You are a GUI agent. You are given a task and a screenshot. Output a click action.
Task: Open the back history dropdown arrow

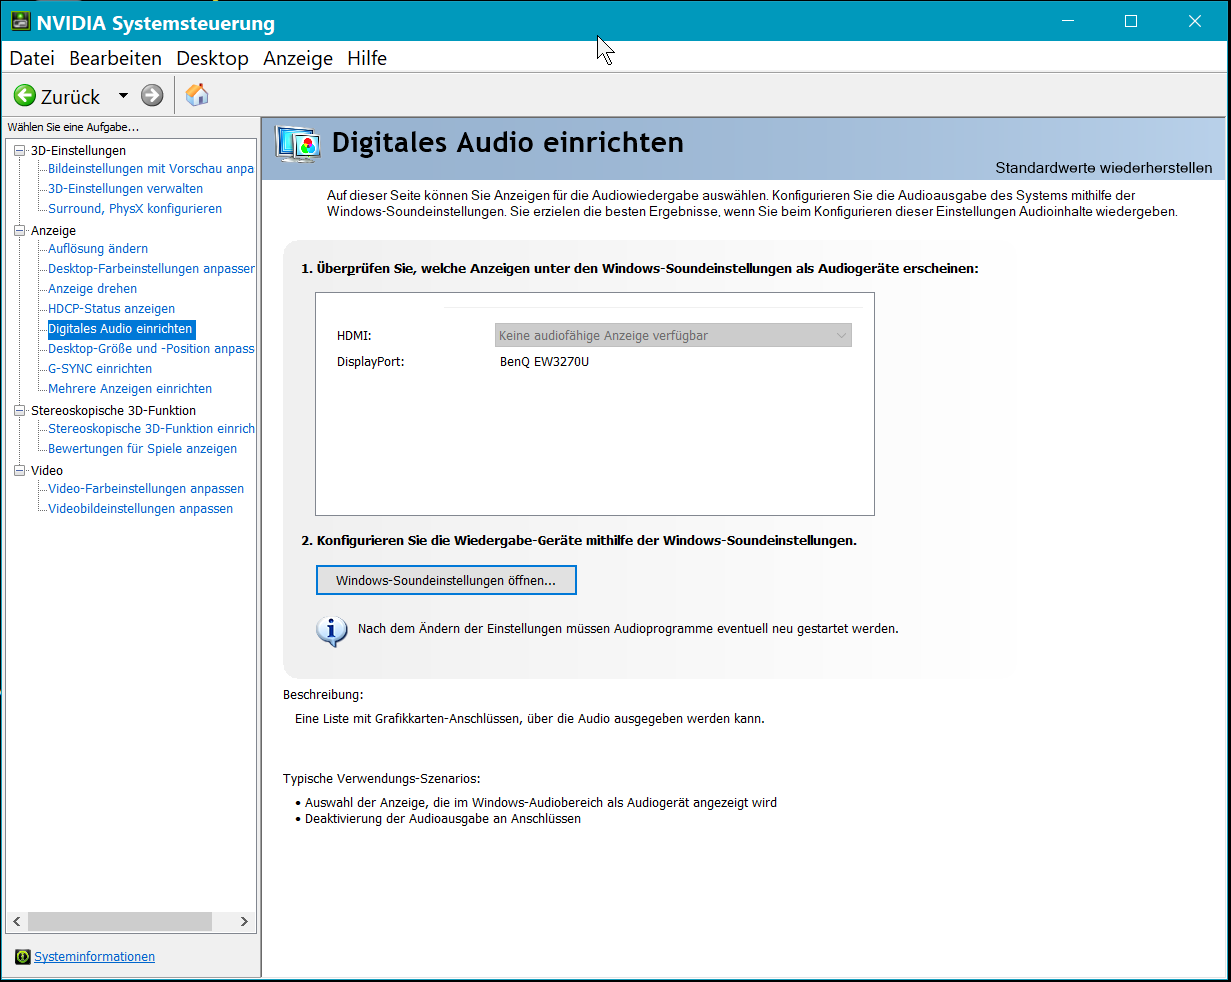coord(123,96)
